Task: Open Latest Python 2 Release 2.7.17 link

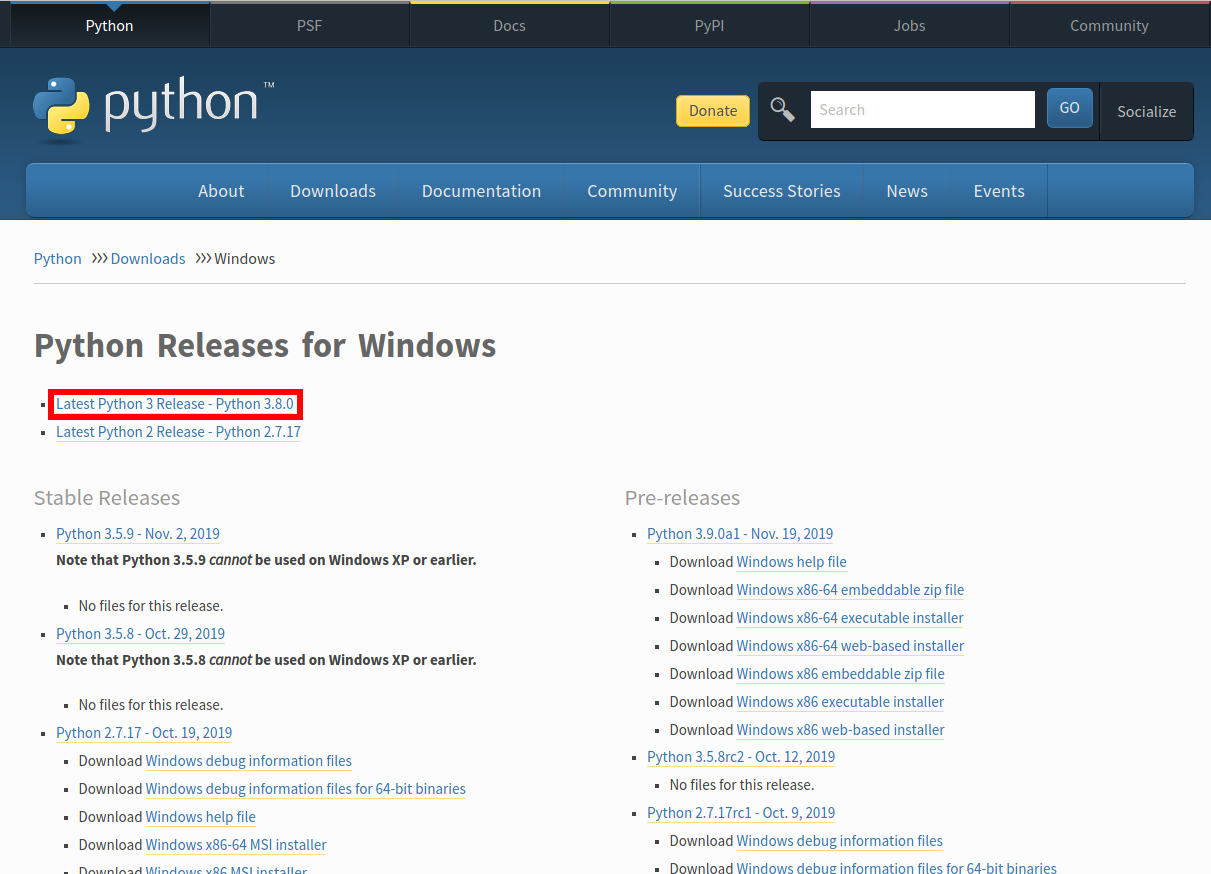Action: 178,432
